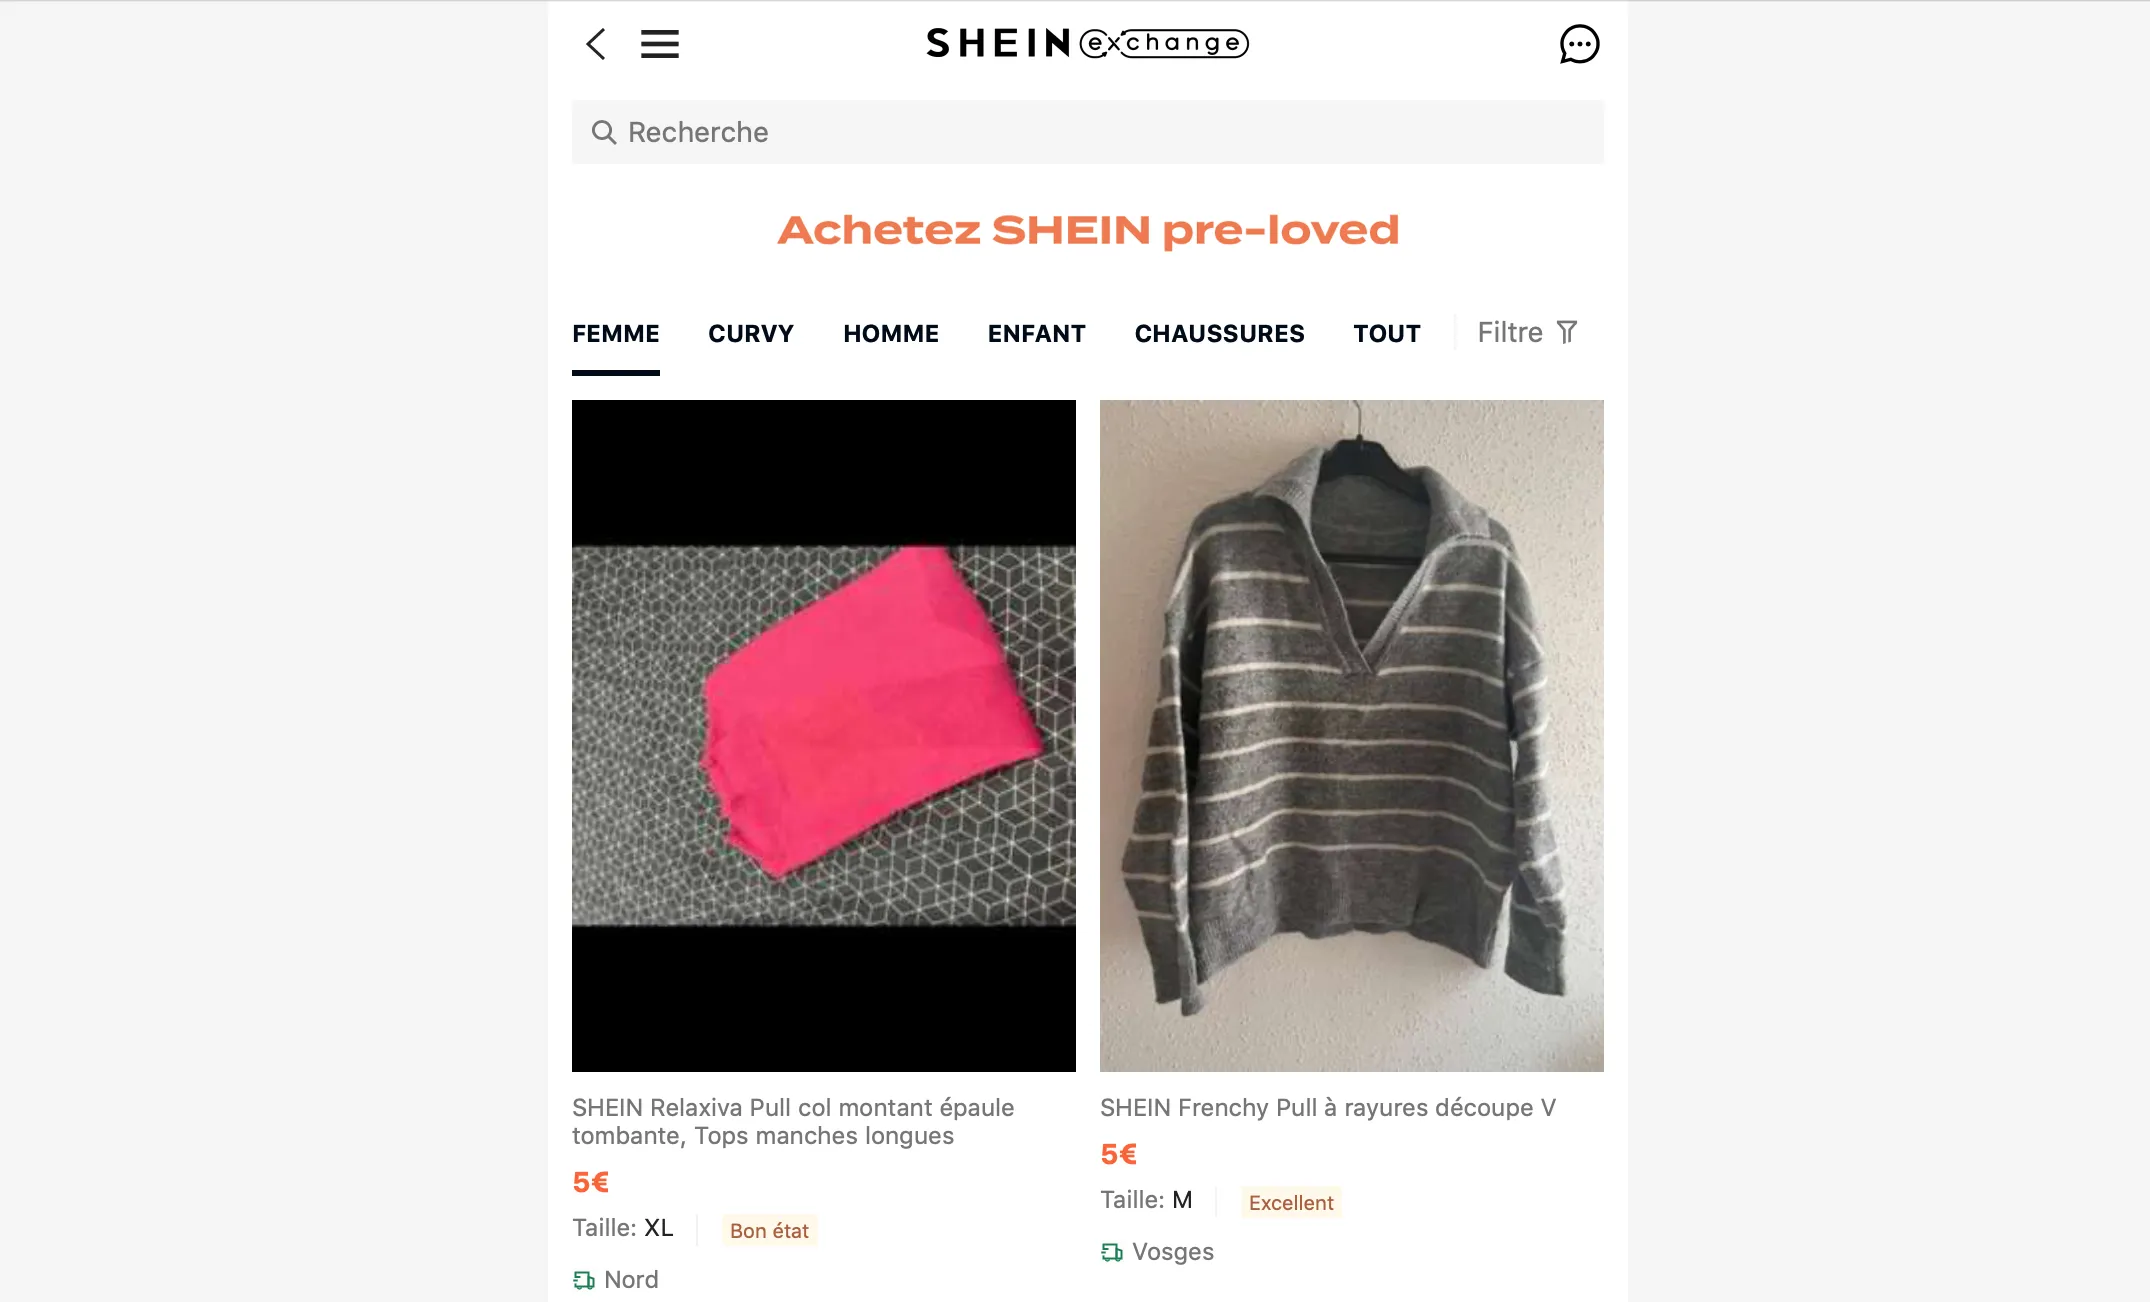The height and width of the screenshot is (1302, 2150).
Task: Click the delivery truck icon beside Vosges
Action: [1112, 1252]
